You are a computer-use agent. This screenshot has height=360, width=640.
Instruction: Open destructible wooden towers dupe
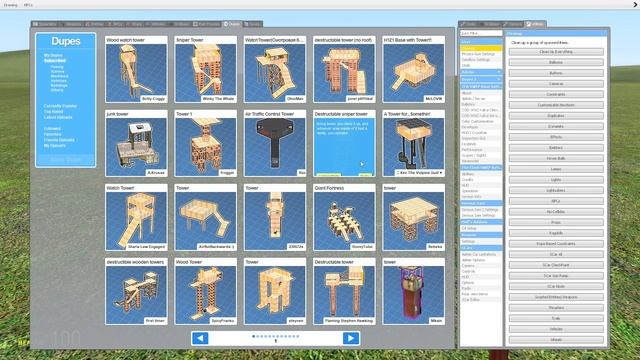tap(136, 291)
